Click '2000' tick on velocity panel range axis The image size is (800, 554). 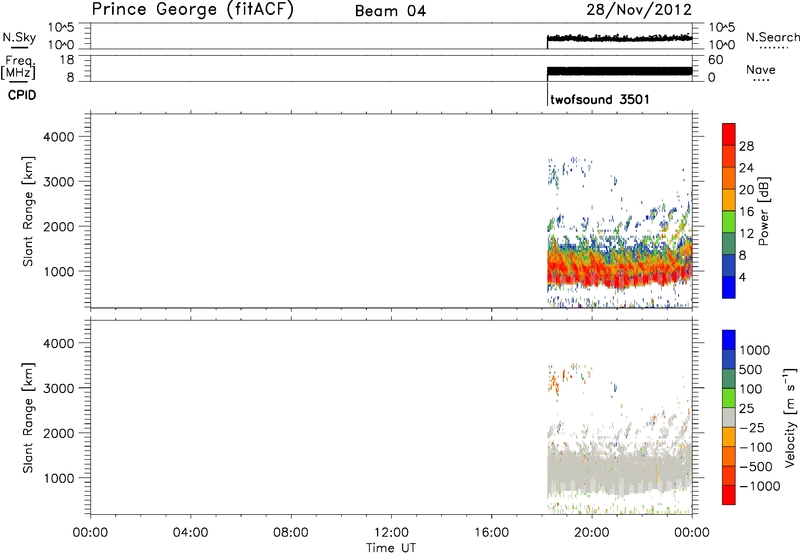[x=59, y=433]
